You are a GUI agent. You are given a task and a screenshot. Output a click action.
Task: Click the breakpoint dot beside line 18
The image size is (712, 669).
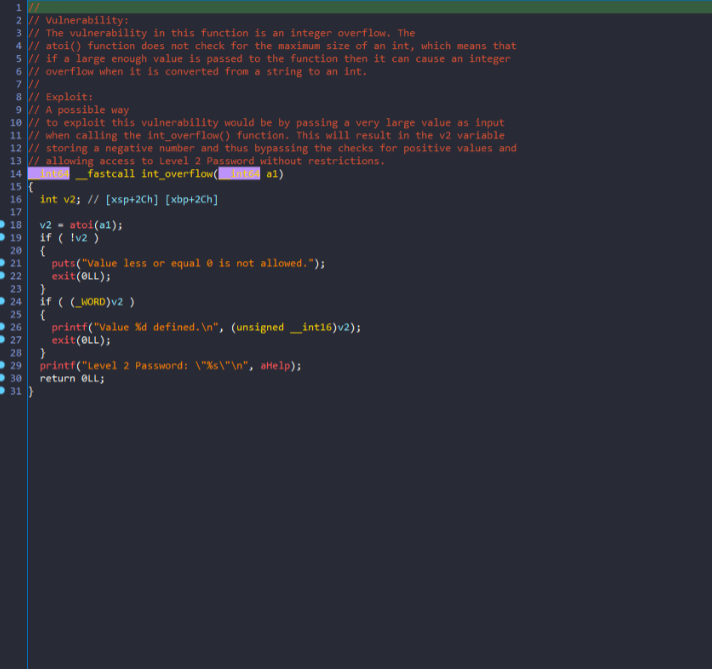pos(3,225)
